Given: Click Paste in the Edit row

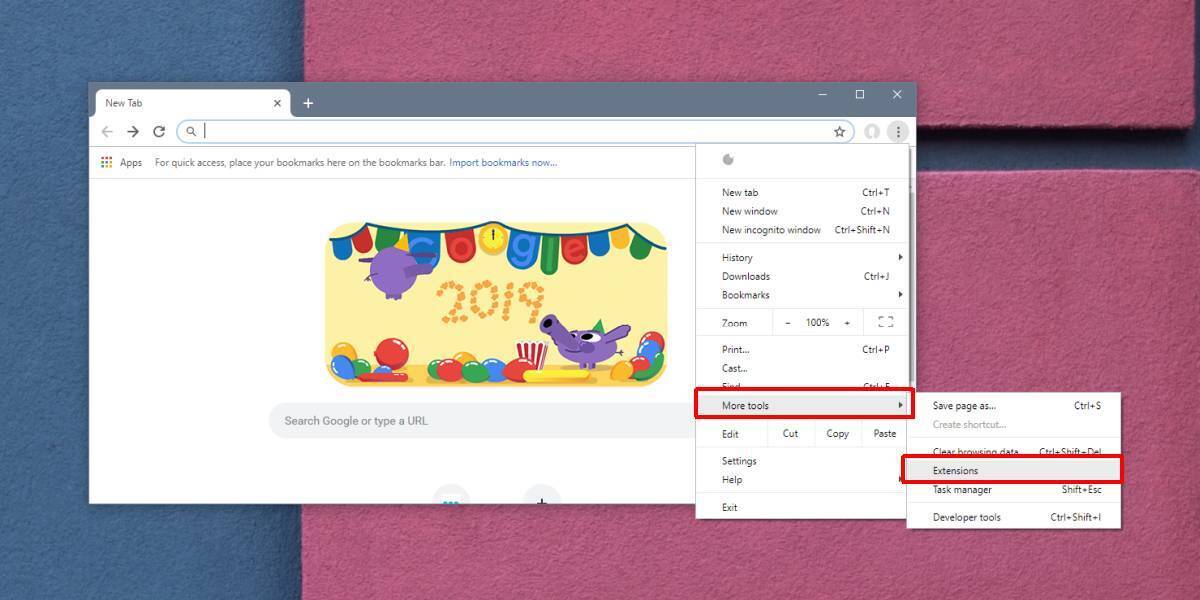Looking at the screenshot, I should [884, 433].
